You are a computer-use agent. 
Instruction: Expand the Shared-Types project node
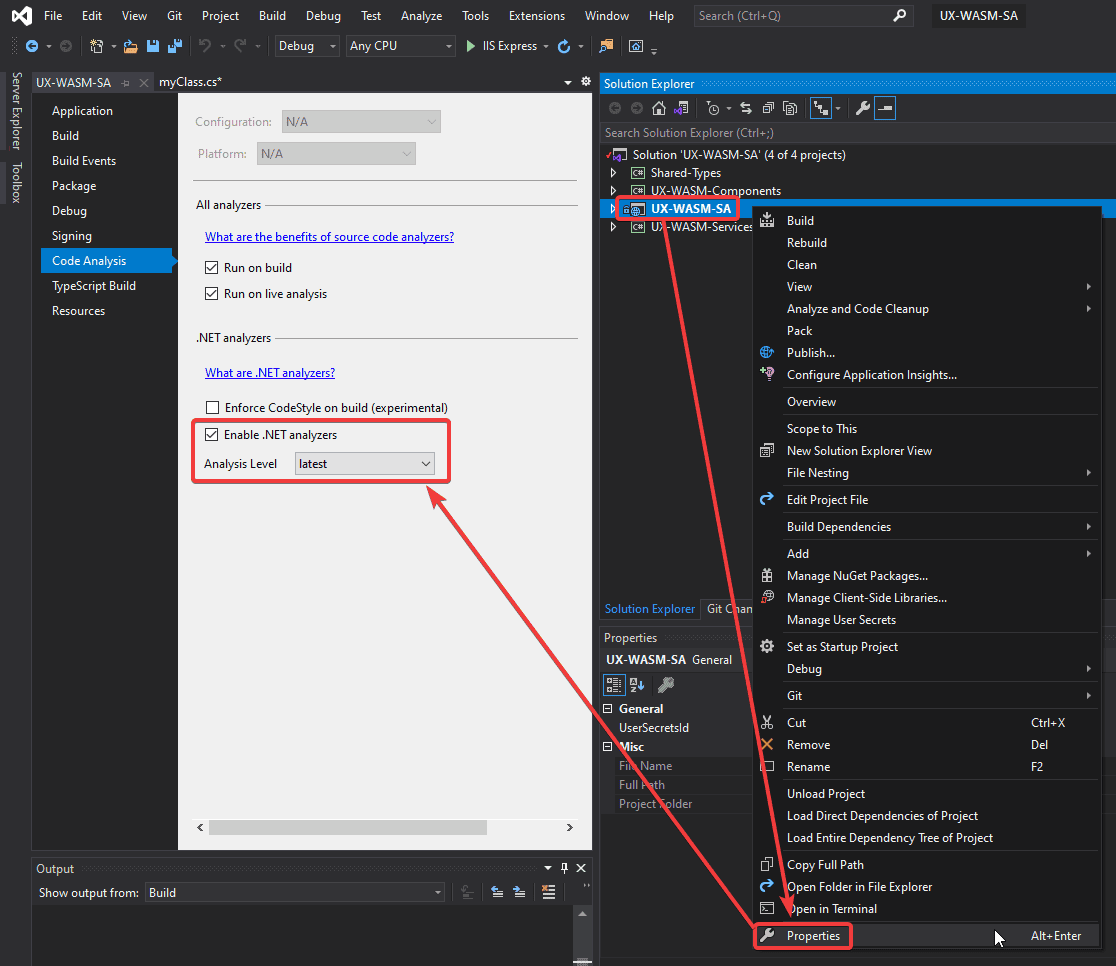click(x=614, y=173)
